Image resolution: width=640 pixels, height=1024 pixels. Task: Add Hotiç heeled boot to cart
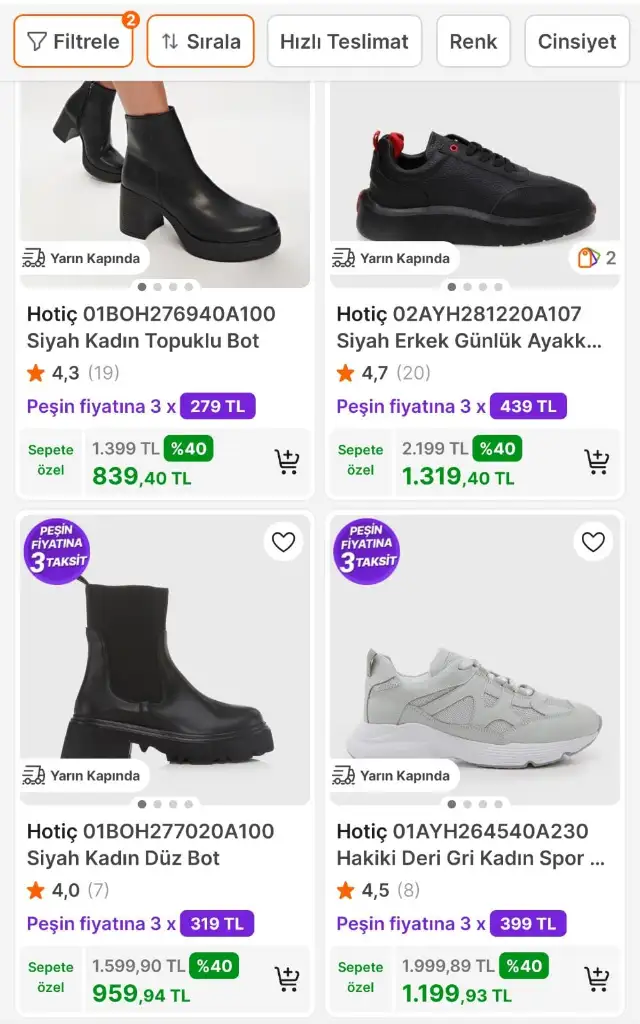click(287, 462)
